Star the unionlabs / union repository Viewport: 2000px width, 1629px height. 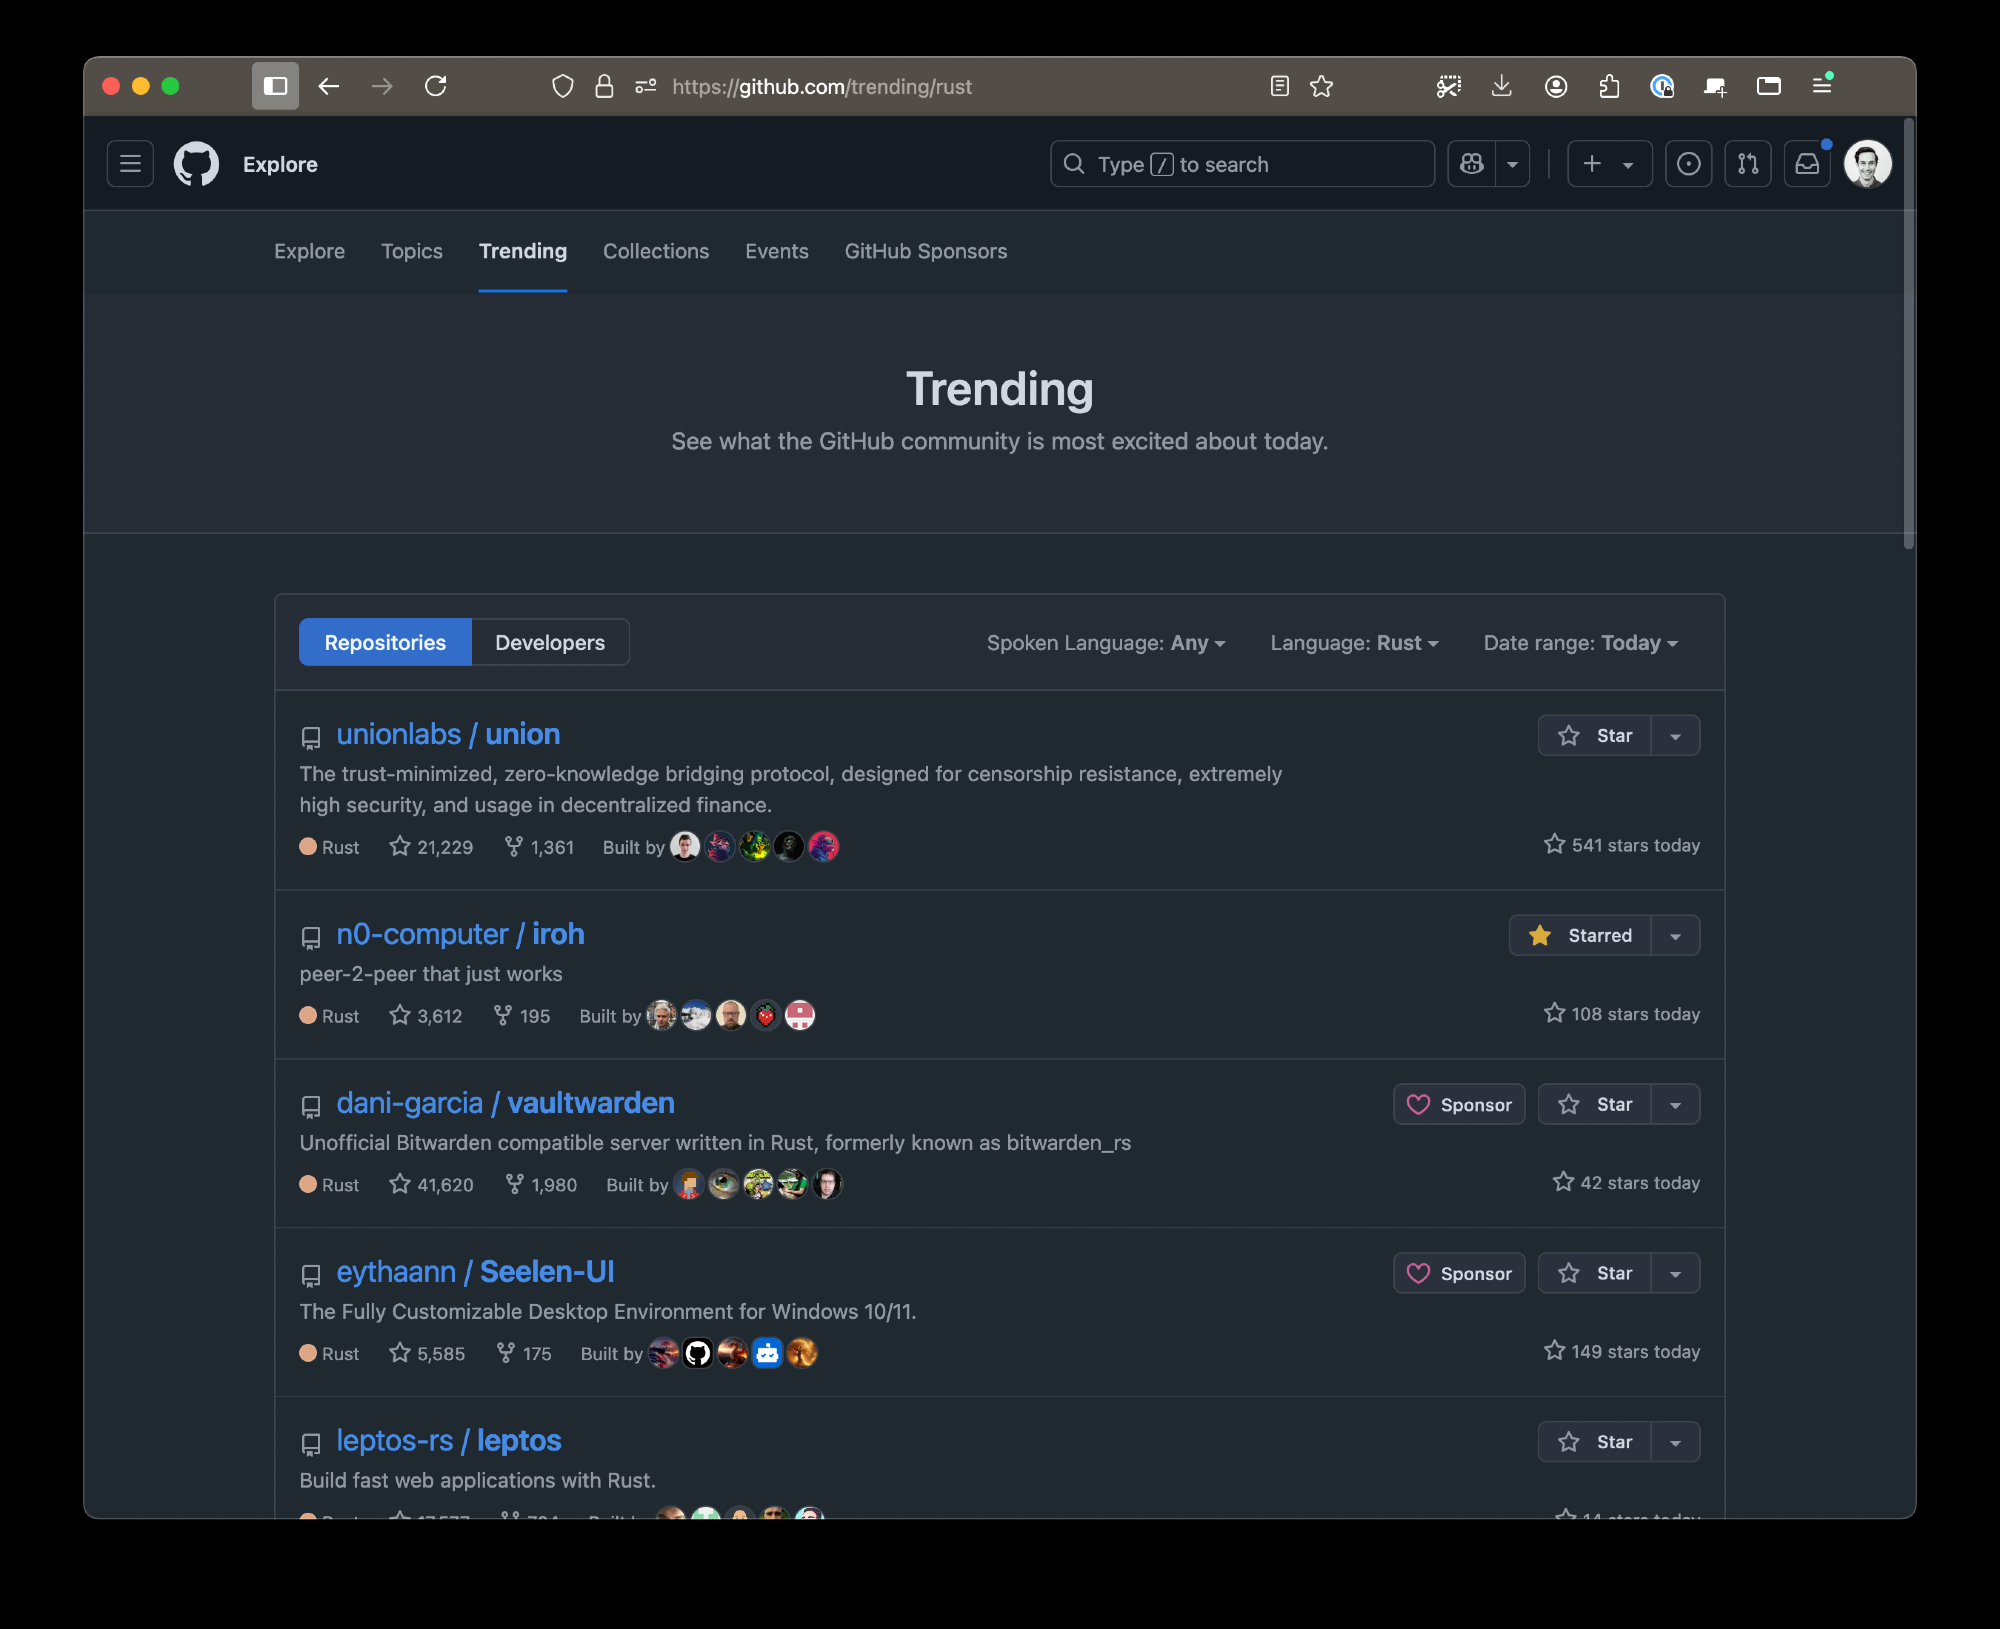coord(1596,736)
